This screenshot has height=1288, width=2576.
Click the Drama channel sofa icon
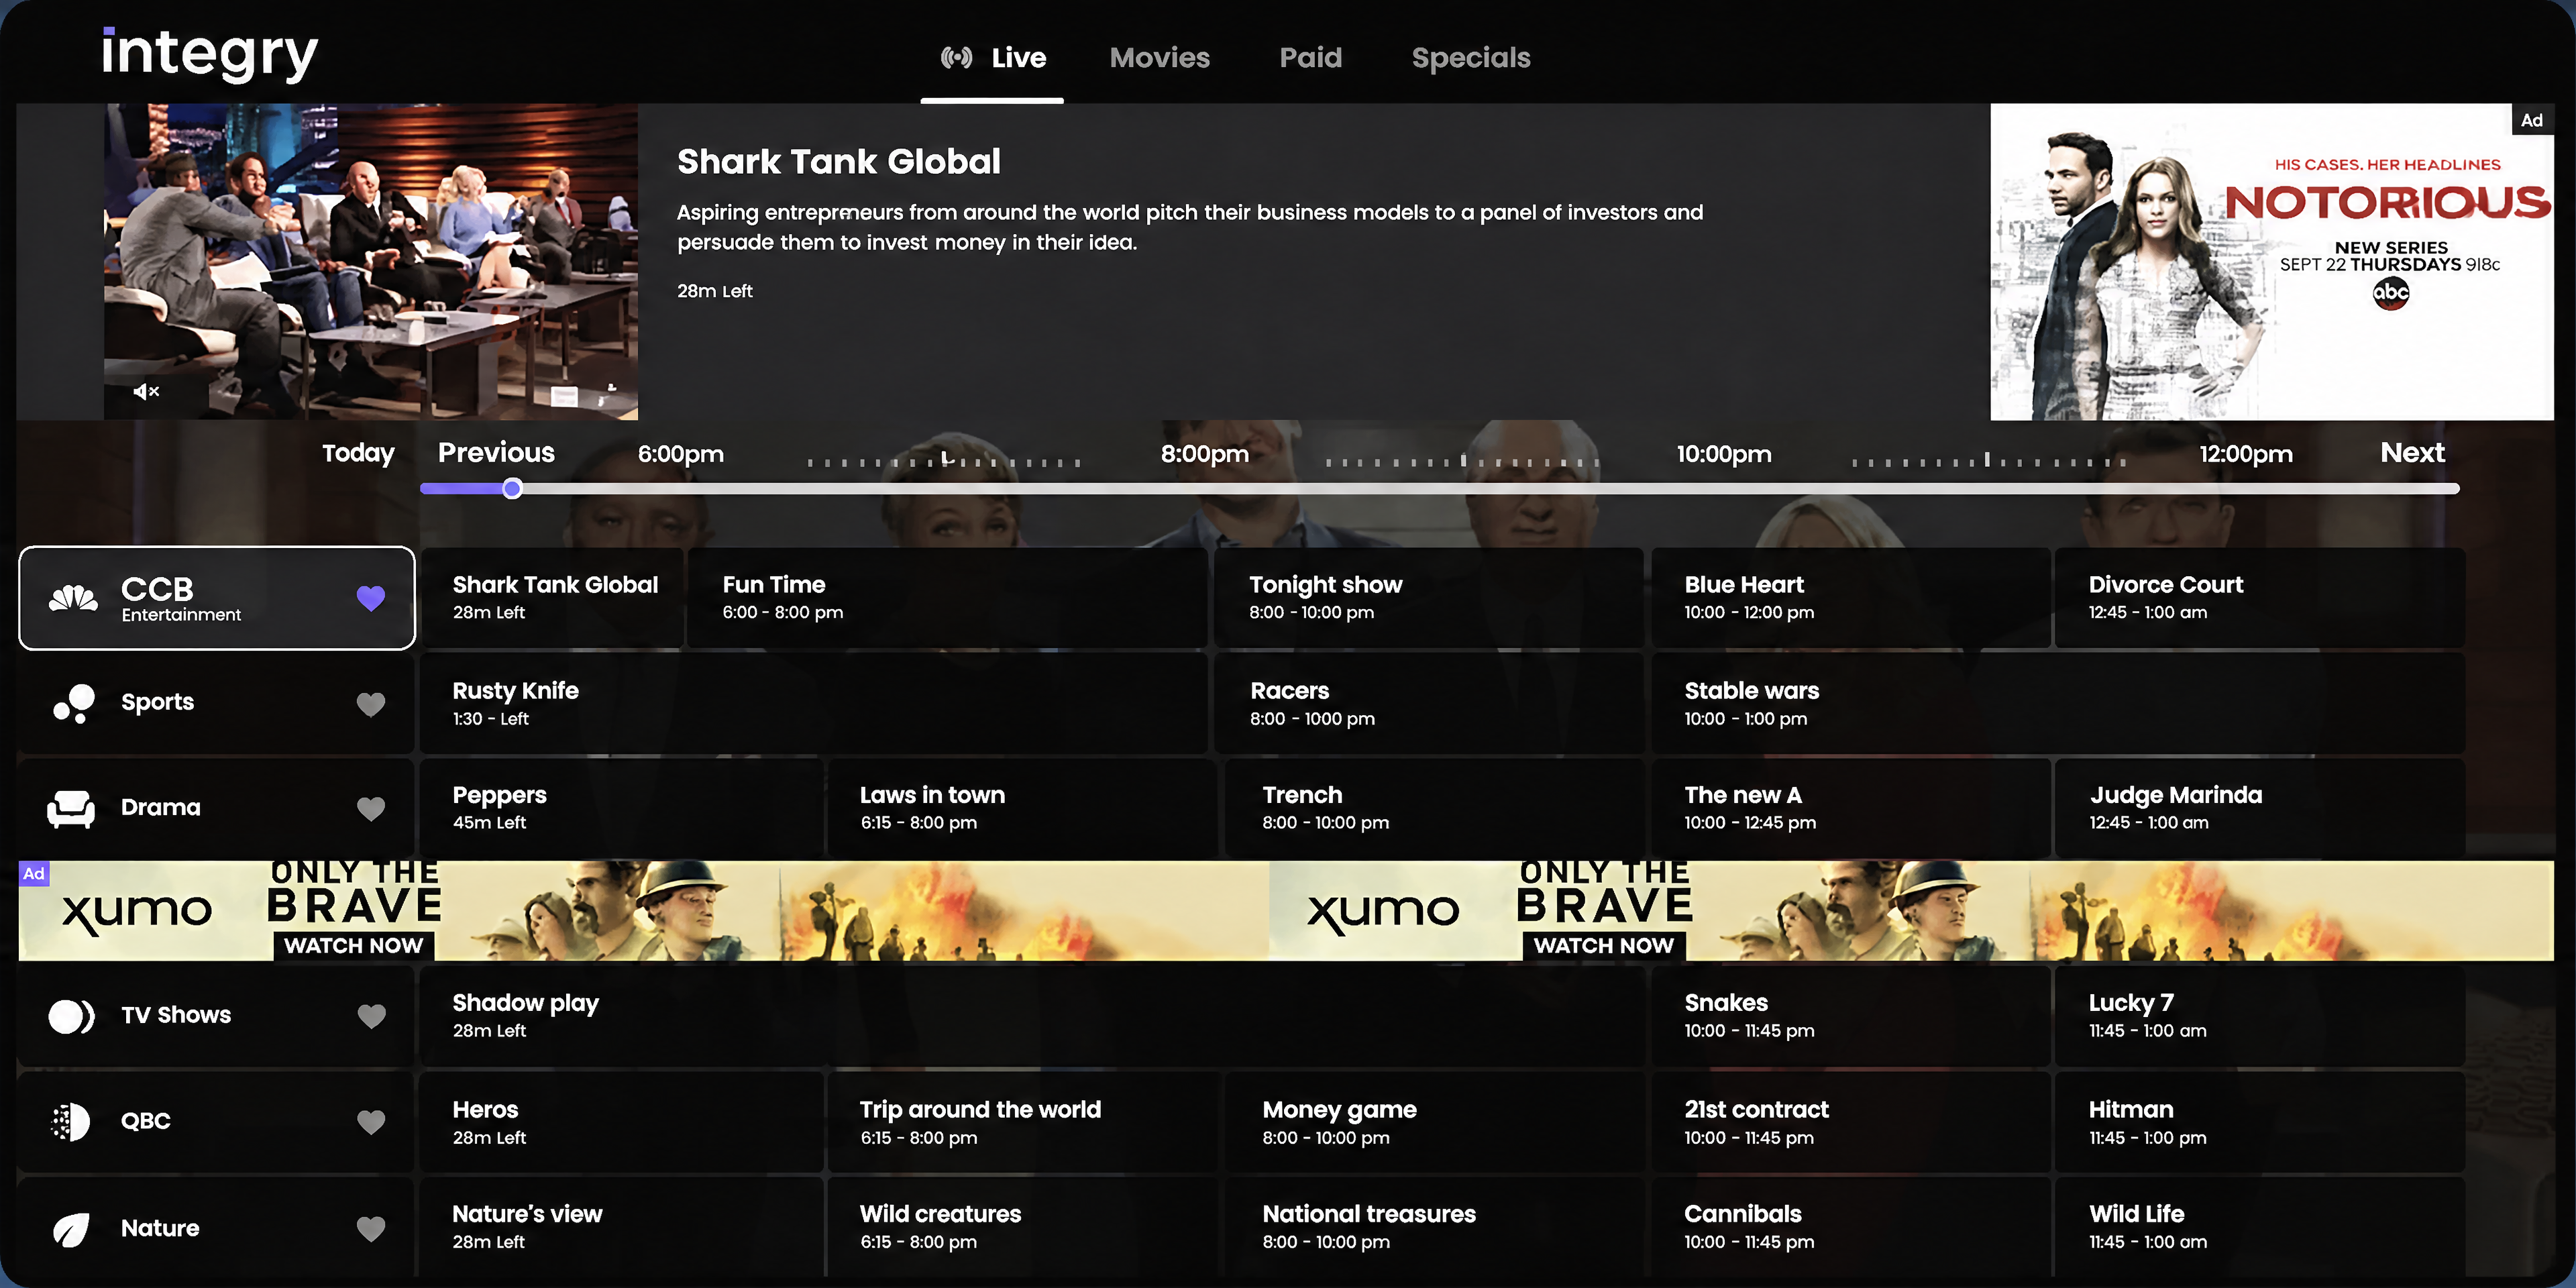(x=71, y=808)
